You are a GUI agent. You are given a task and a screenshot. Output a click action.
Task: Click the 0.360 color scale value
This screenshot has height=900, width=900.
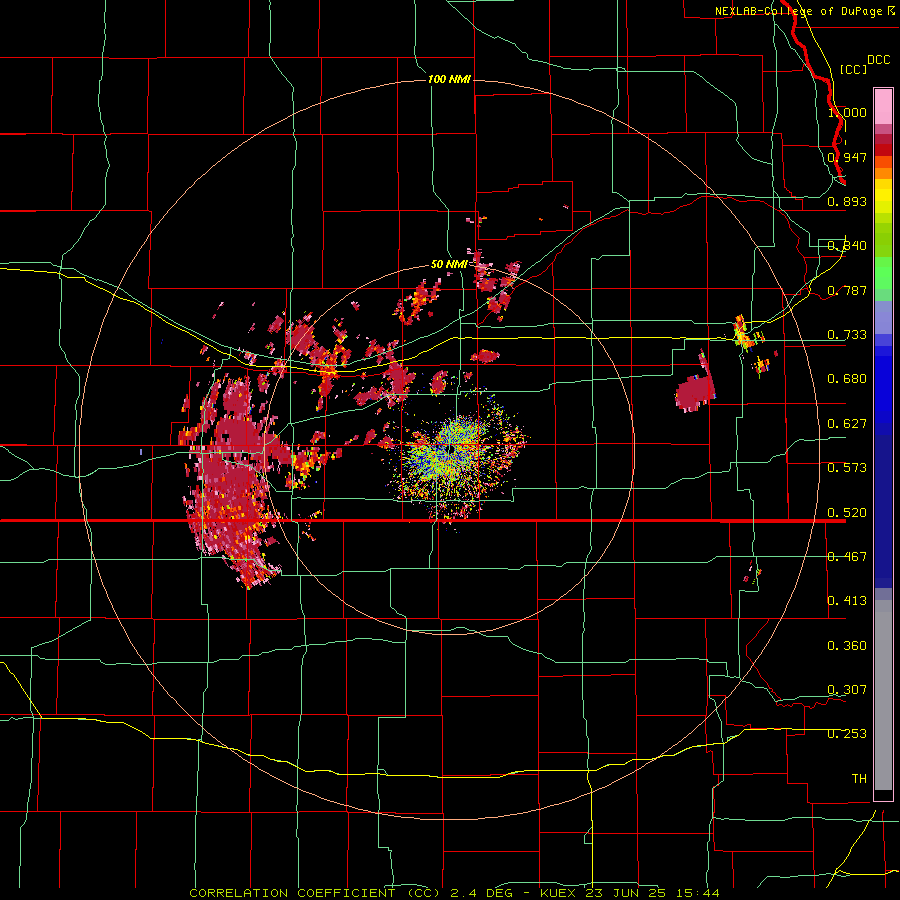[847, 646]
